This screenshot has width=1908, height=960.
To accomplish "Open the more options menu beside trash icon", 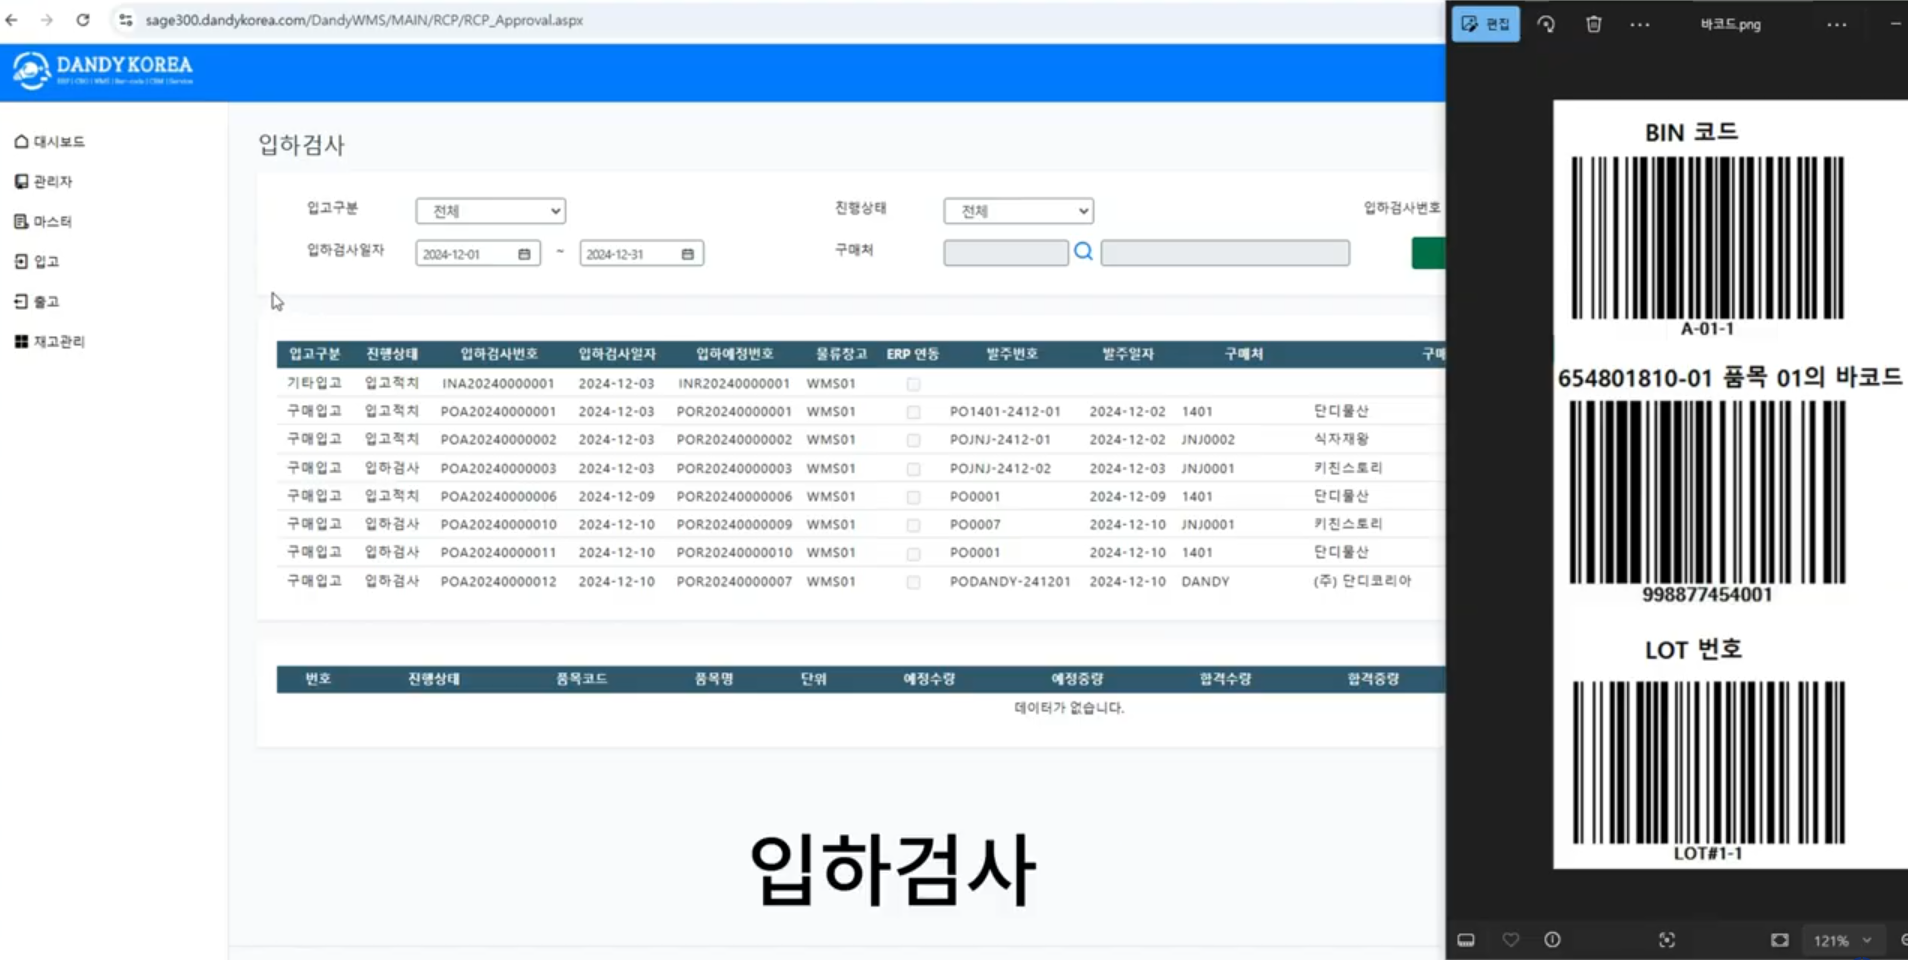I will pyautogui.click(x=1640, y=24).
